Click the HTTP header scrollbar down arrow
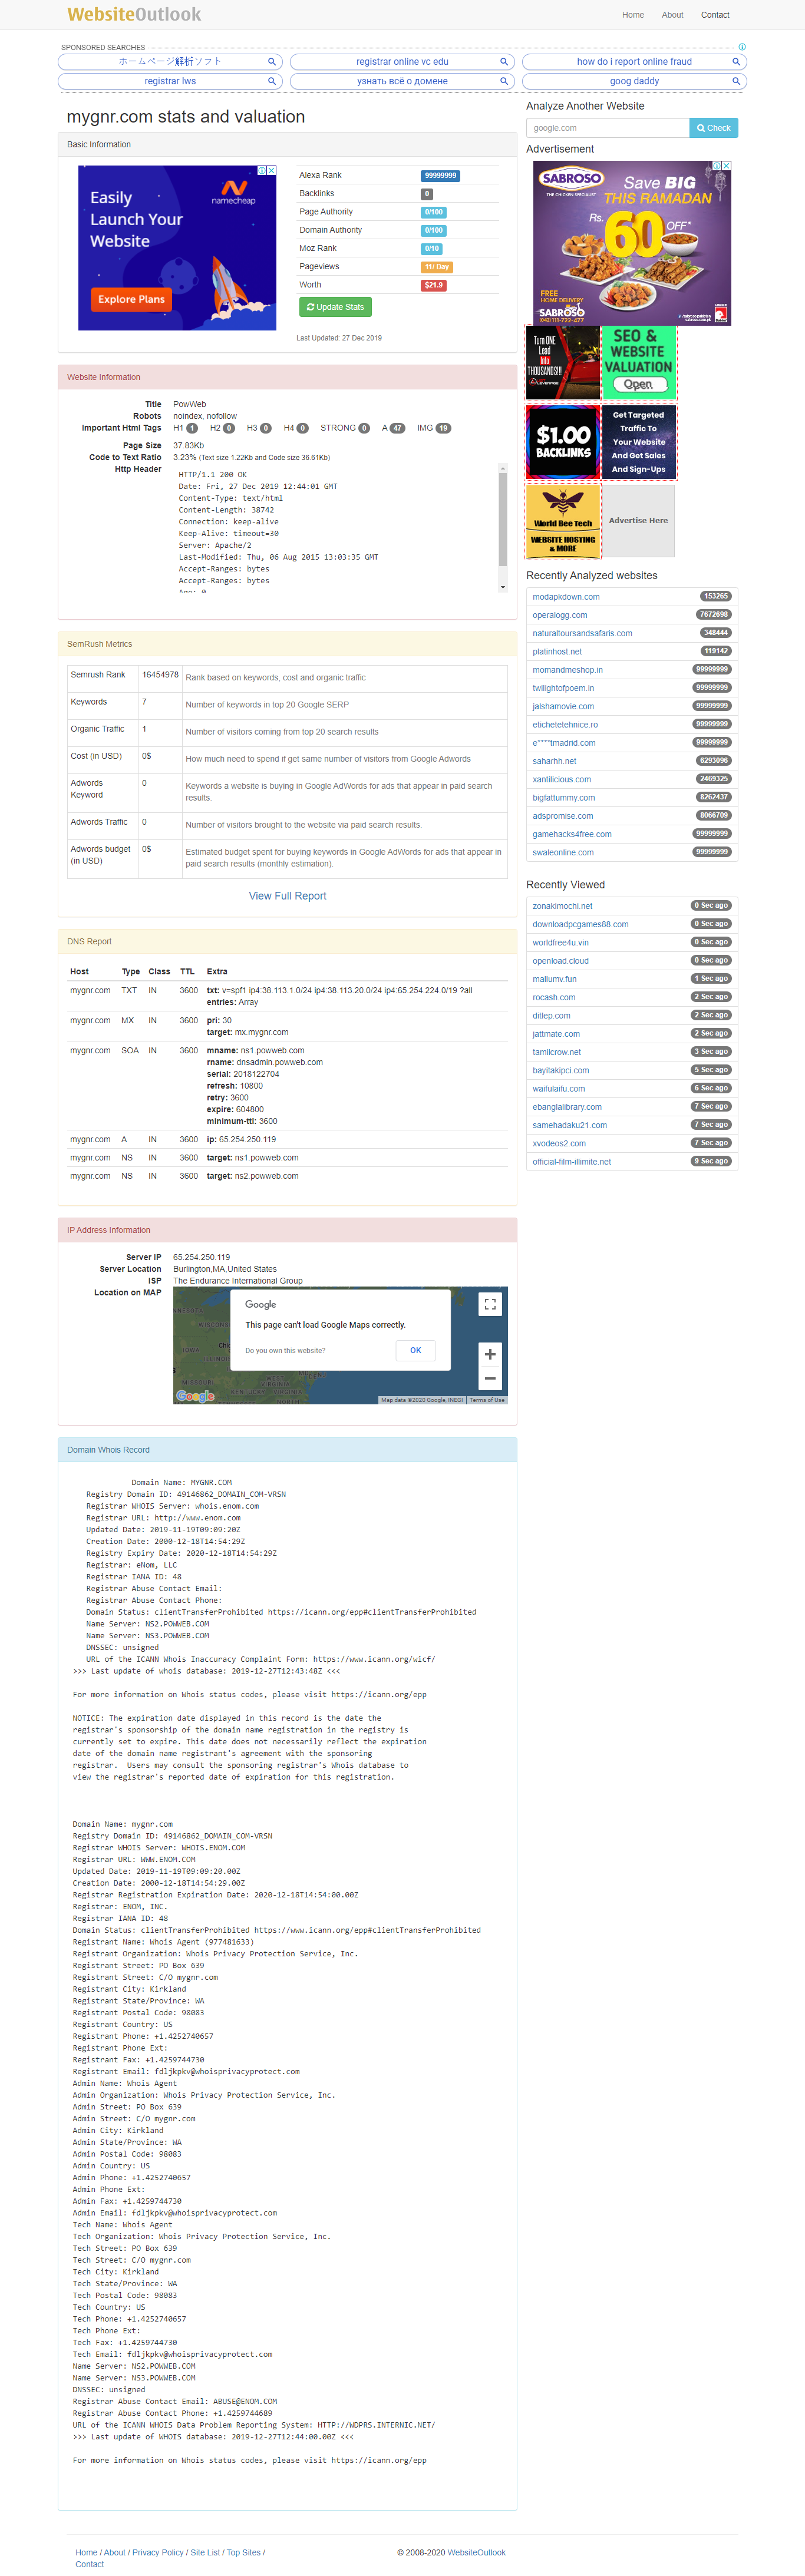 [x=502, y=587]
